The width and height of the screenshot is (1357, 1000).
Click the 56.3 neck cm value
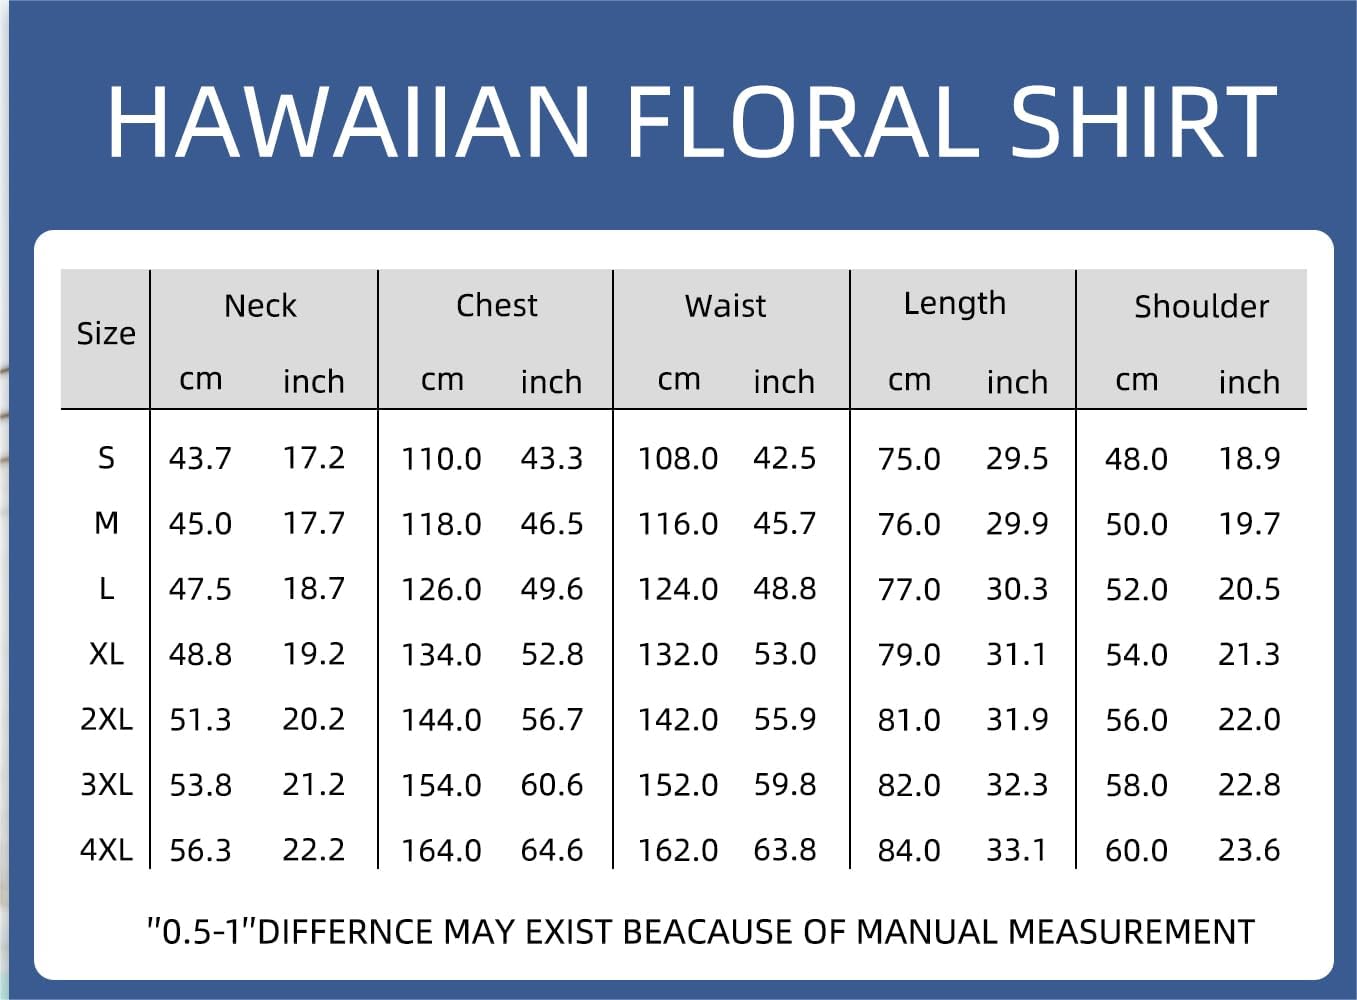(200, 850)
